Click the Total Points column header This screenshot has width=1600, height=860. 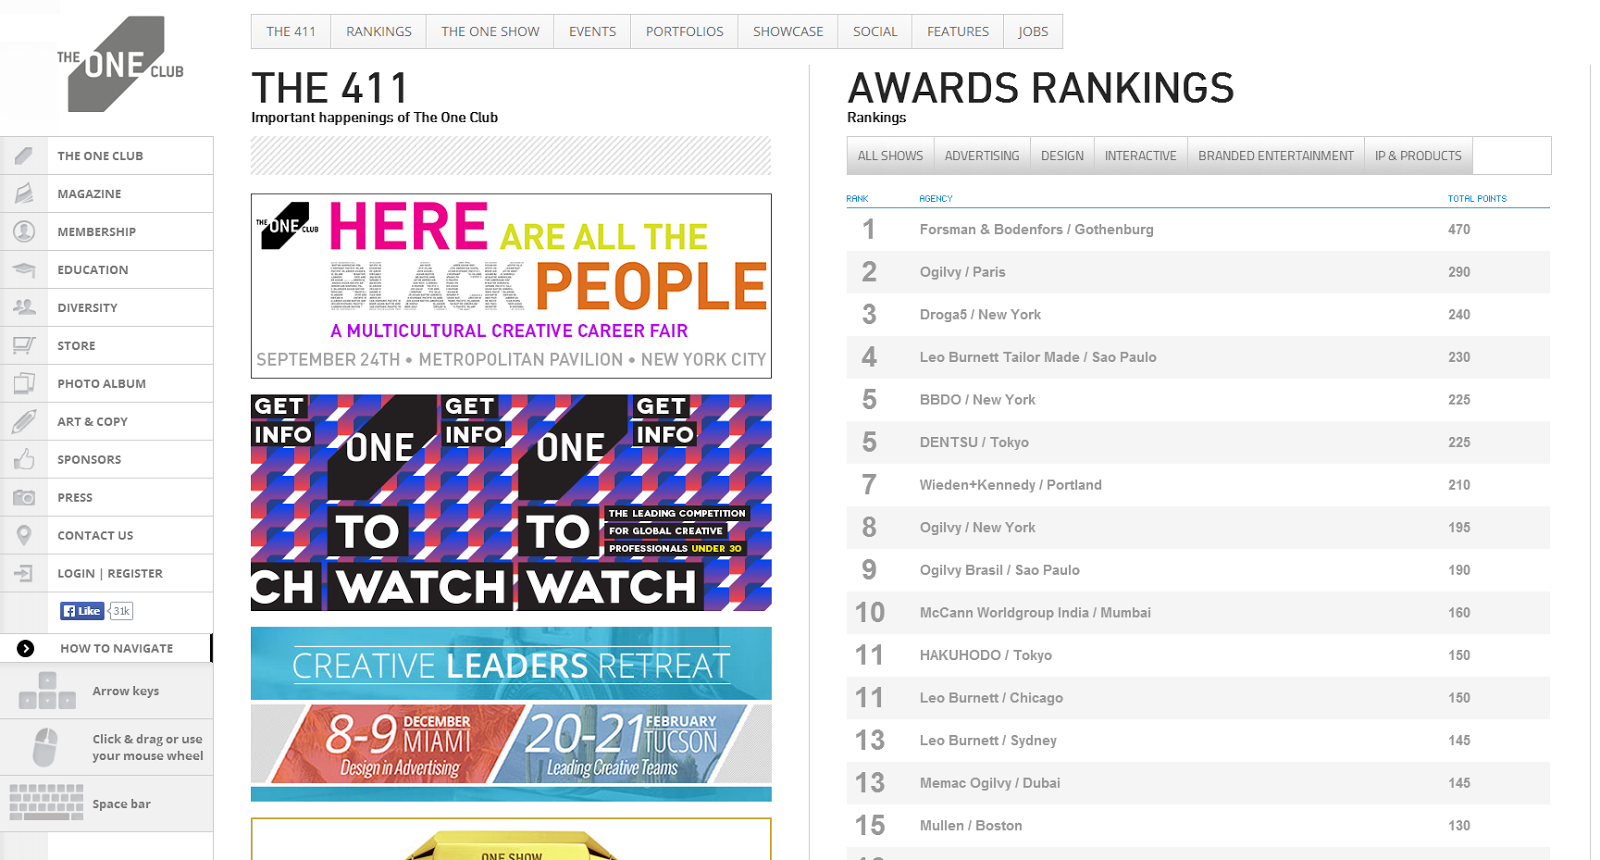point(1477,199)
